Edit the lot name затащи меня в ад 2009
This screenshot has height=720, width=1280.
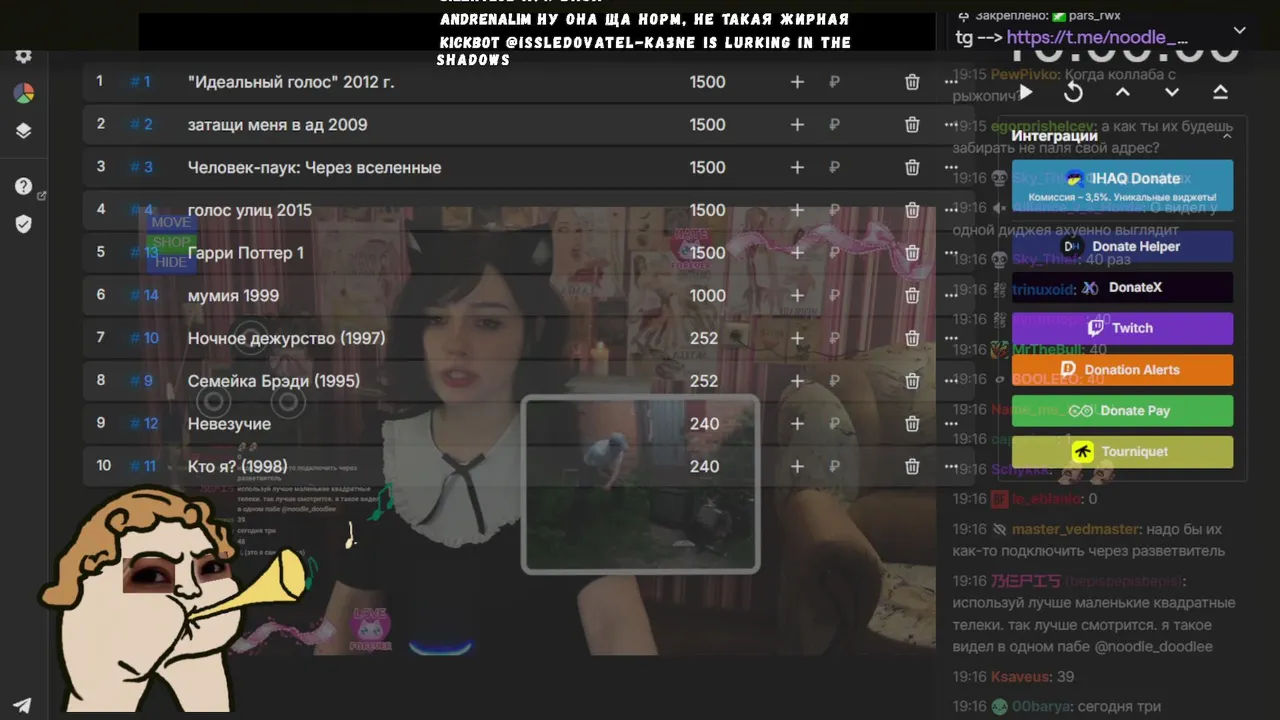point(277,125)
